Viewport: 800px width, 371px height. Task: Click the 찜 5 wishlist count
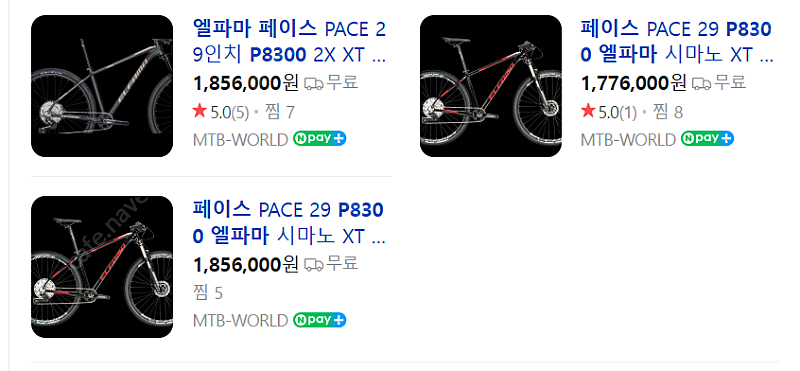pos(208,293)
